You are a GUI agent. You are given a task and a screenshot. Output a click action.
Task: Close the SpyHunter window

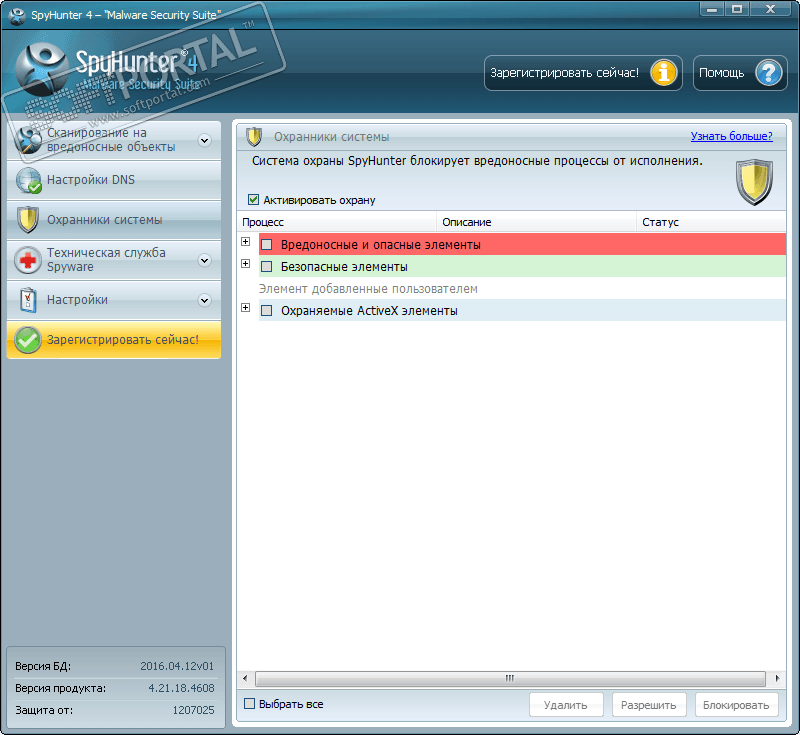click(770, 9)
